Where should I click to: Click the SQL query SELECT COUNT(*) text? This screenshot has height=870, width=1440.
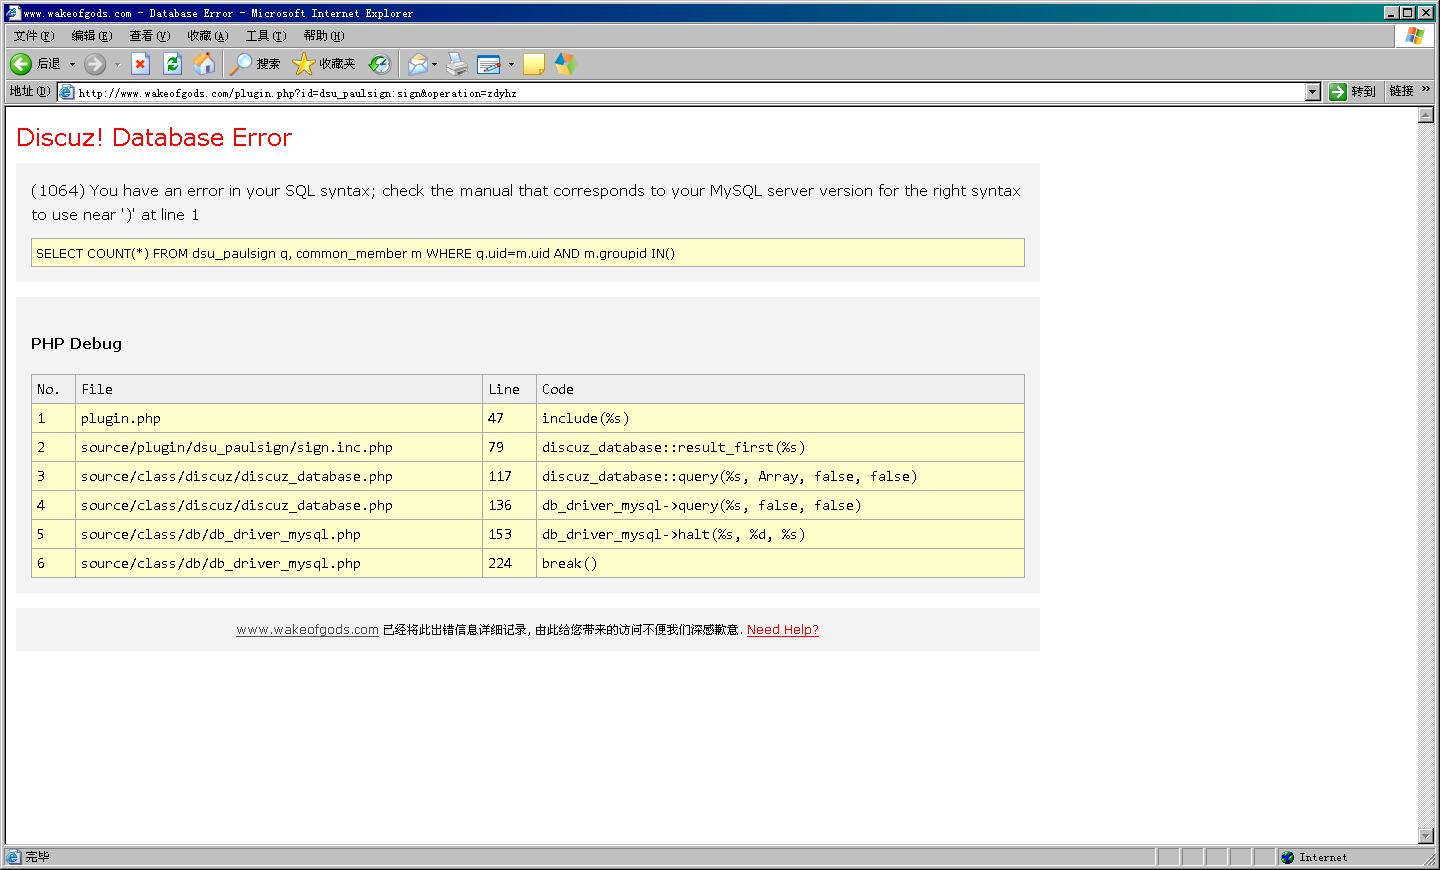[356, 254]
